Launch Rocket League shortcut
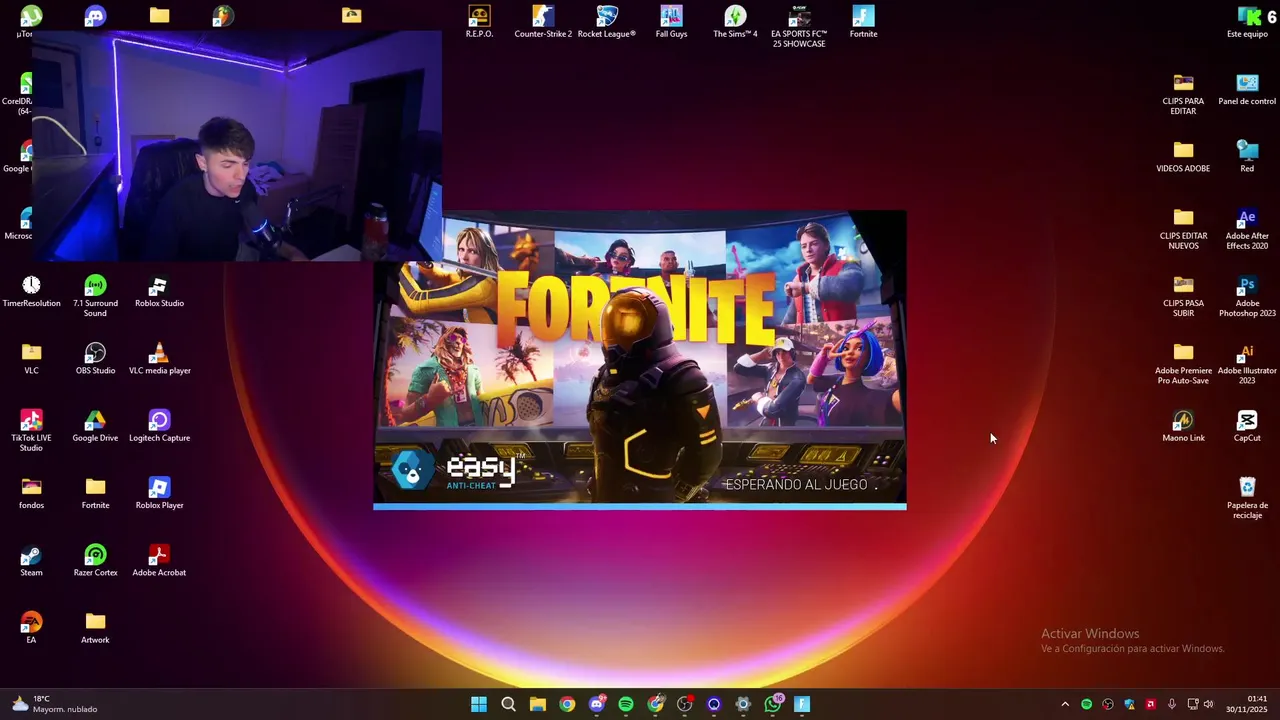The image size is (1280, 720). coord(607,21)
